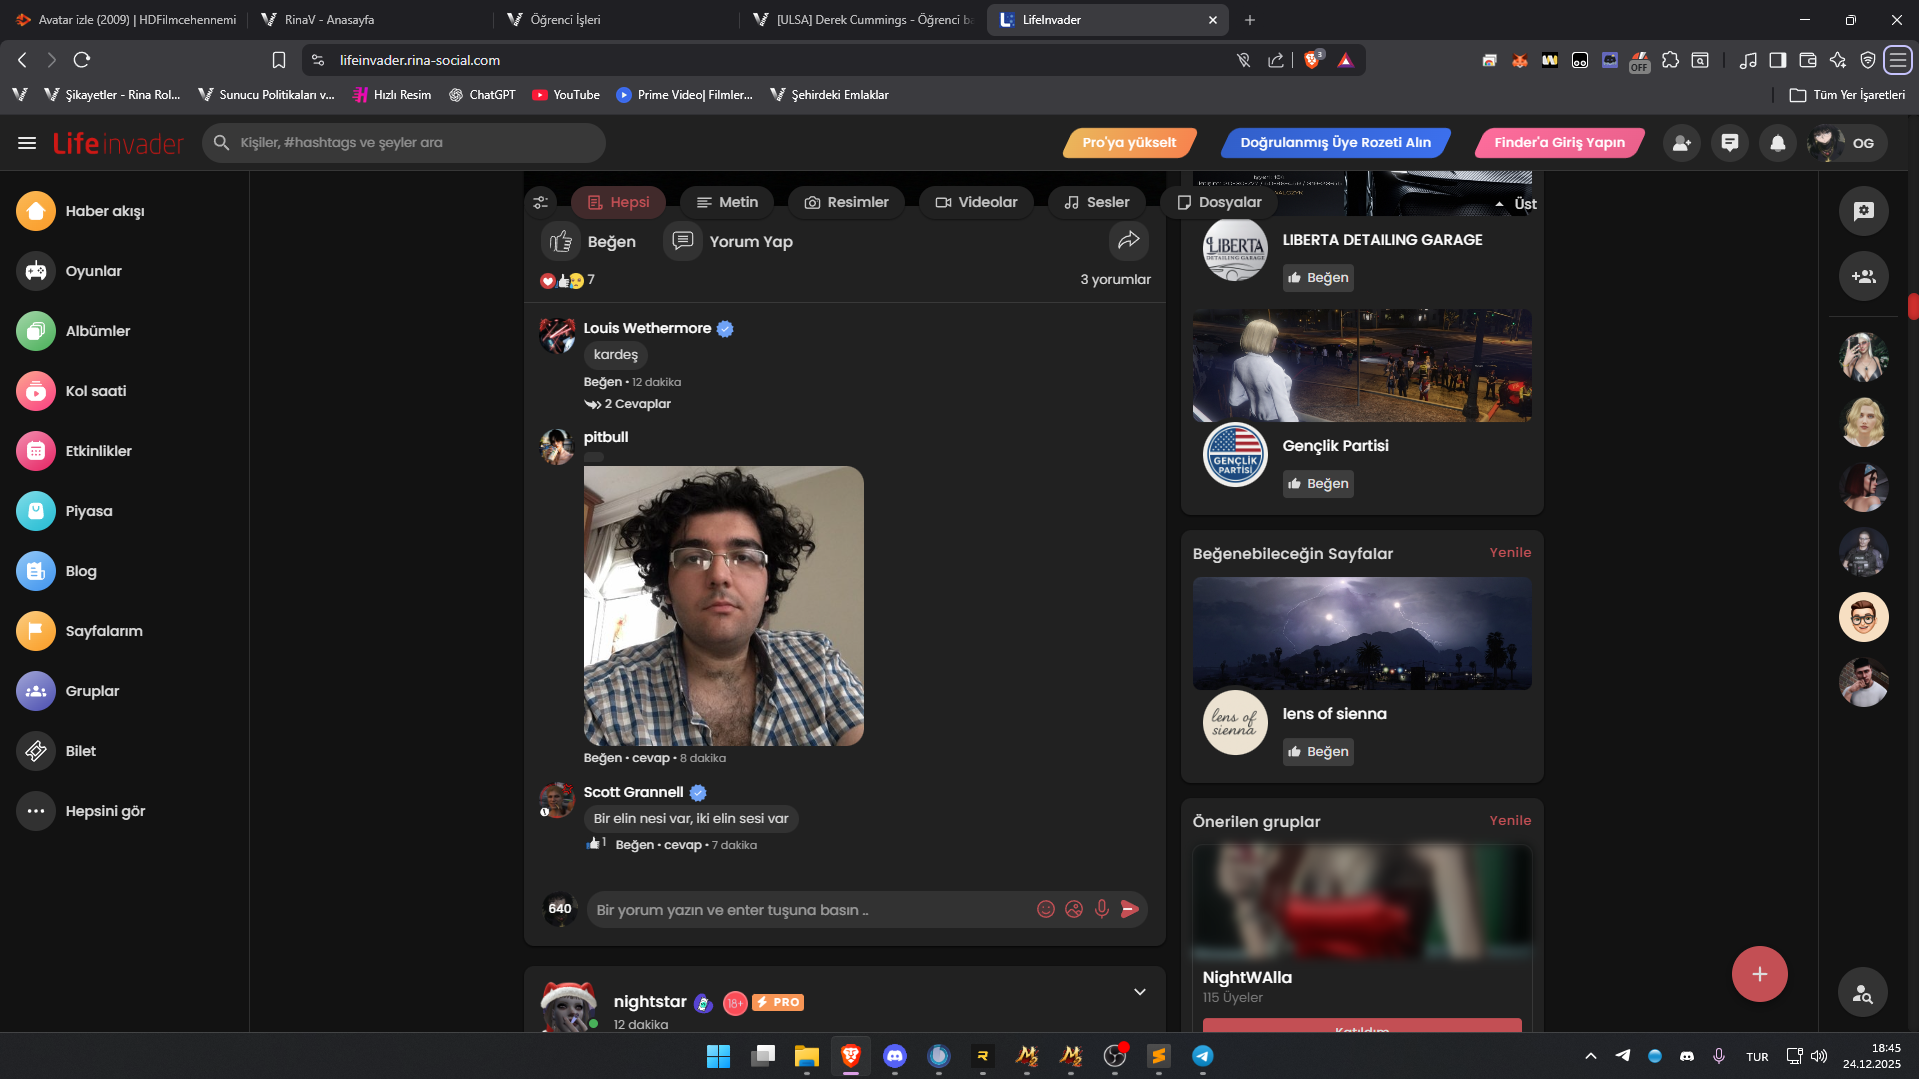Filter feed by Dosyalar
This screenshot has height=1079, width=1919.
(x=1219, y=202)
